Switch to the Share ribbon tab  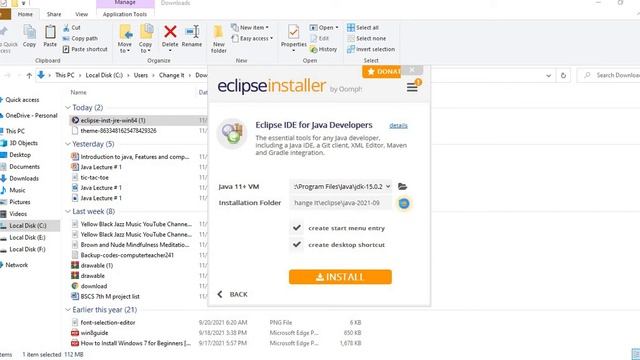pyautogui.click(x=54, y=14)
